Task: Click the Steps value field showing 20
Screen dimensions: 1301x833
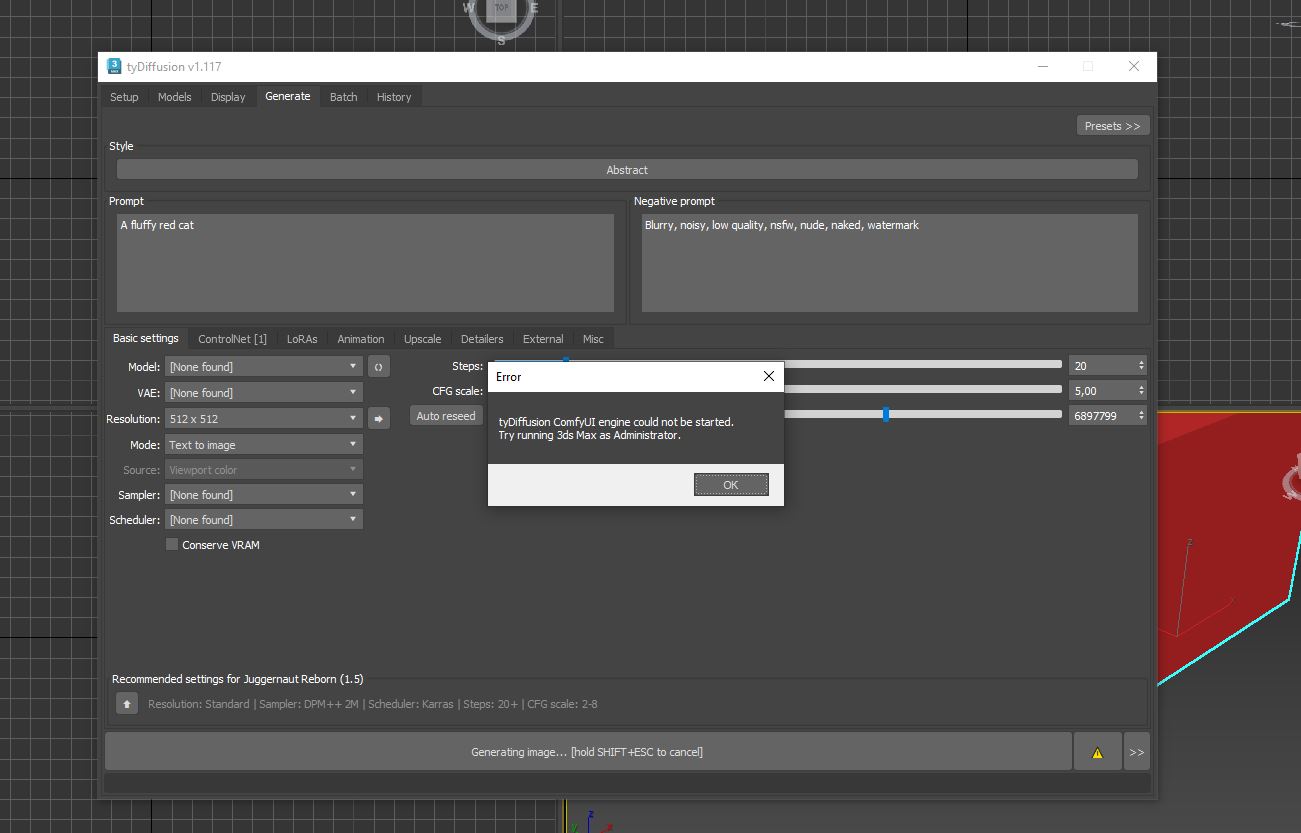Action: [x=1102, y=366]
